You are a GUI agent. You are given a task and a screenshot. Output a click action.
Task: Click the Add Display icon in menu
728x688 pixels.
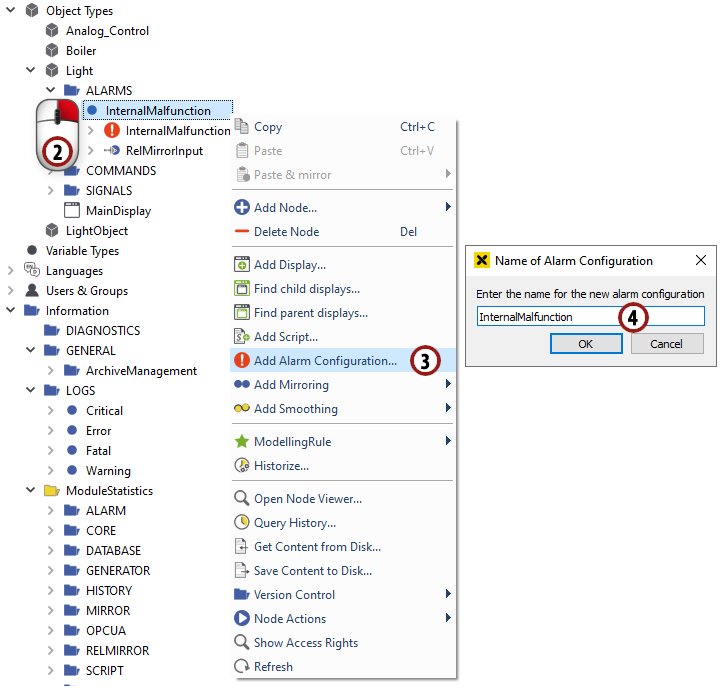click(241, 265)
